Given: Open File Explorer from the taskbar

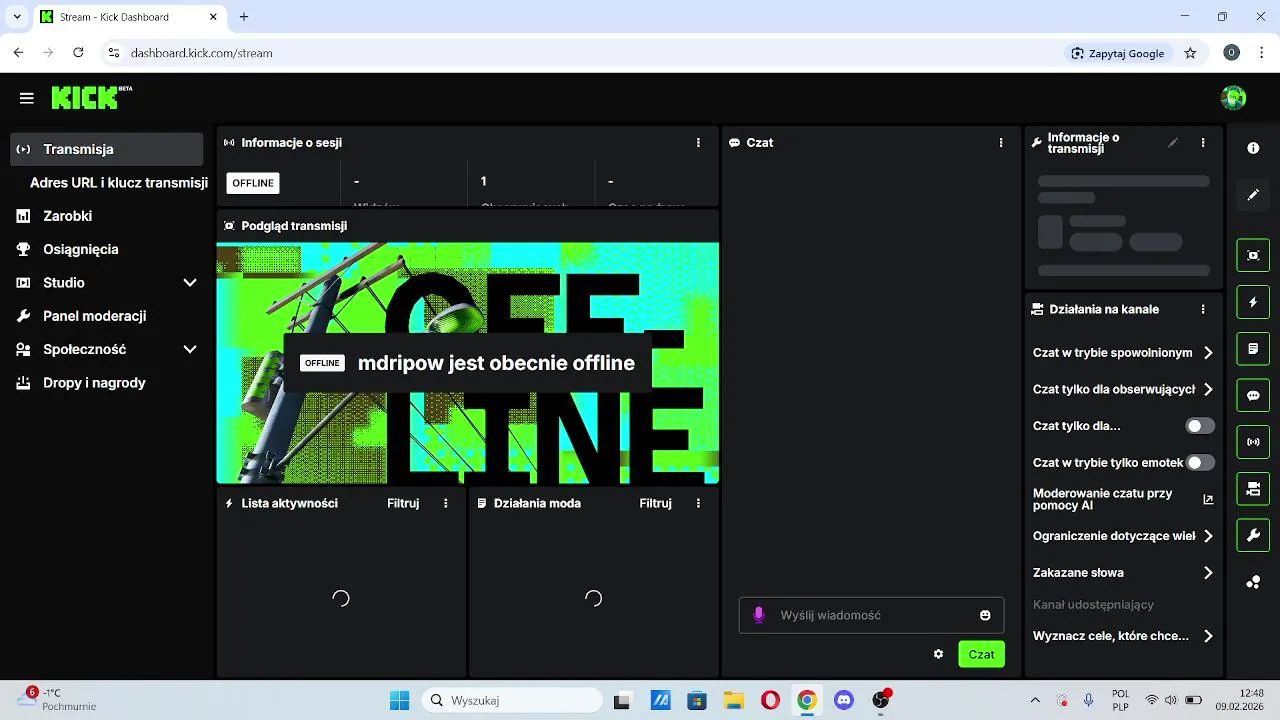Looking at the screenshot, I should (x=733, y=700).
